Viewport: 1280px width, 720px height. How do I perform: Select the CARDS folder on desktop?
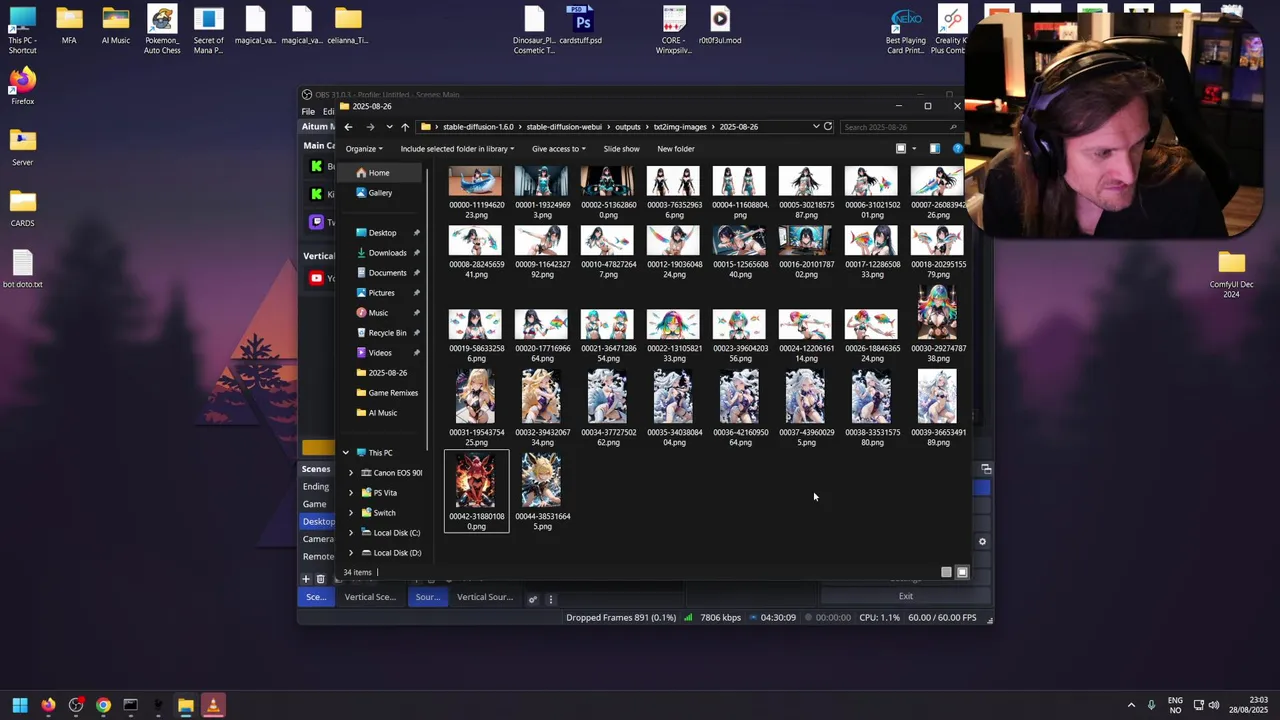(22, 208)
